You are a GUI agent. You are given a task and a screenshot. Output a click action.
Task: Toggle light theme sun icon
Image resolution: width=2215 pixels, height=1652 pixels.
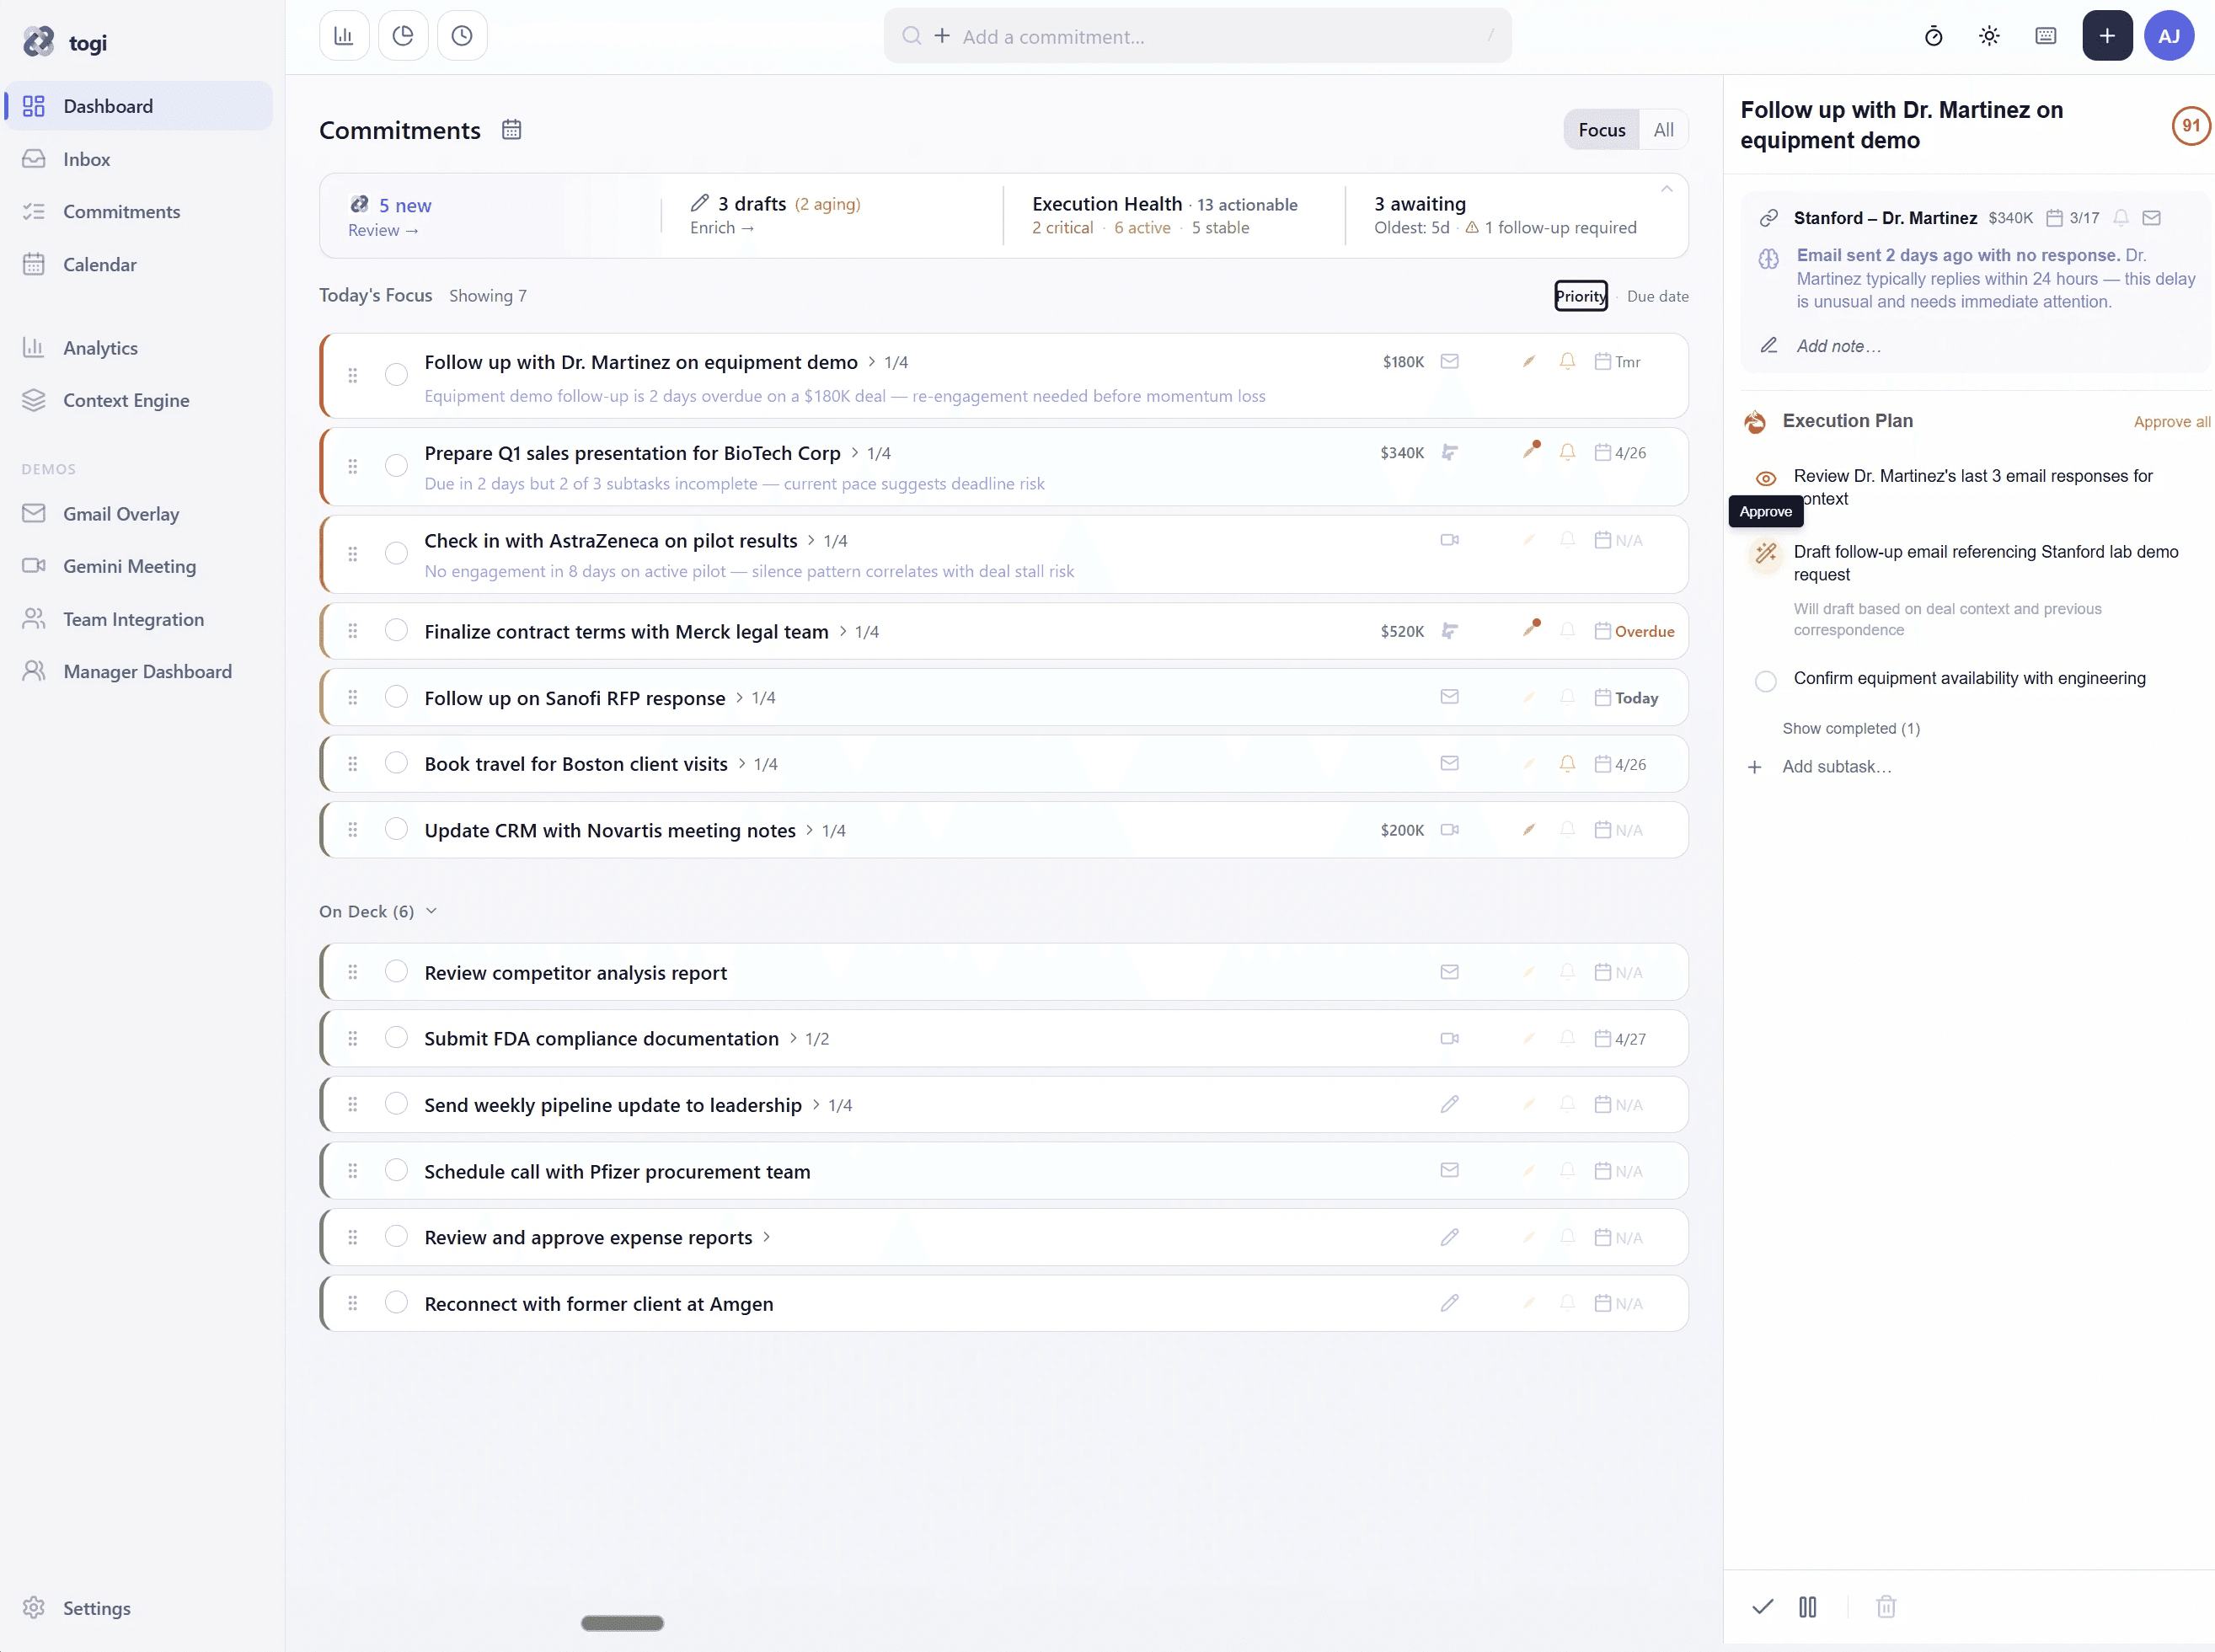coord(1989,37)
